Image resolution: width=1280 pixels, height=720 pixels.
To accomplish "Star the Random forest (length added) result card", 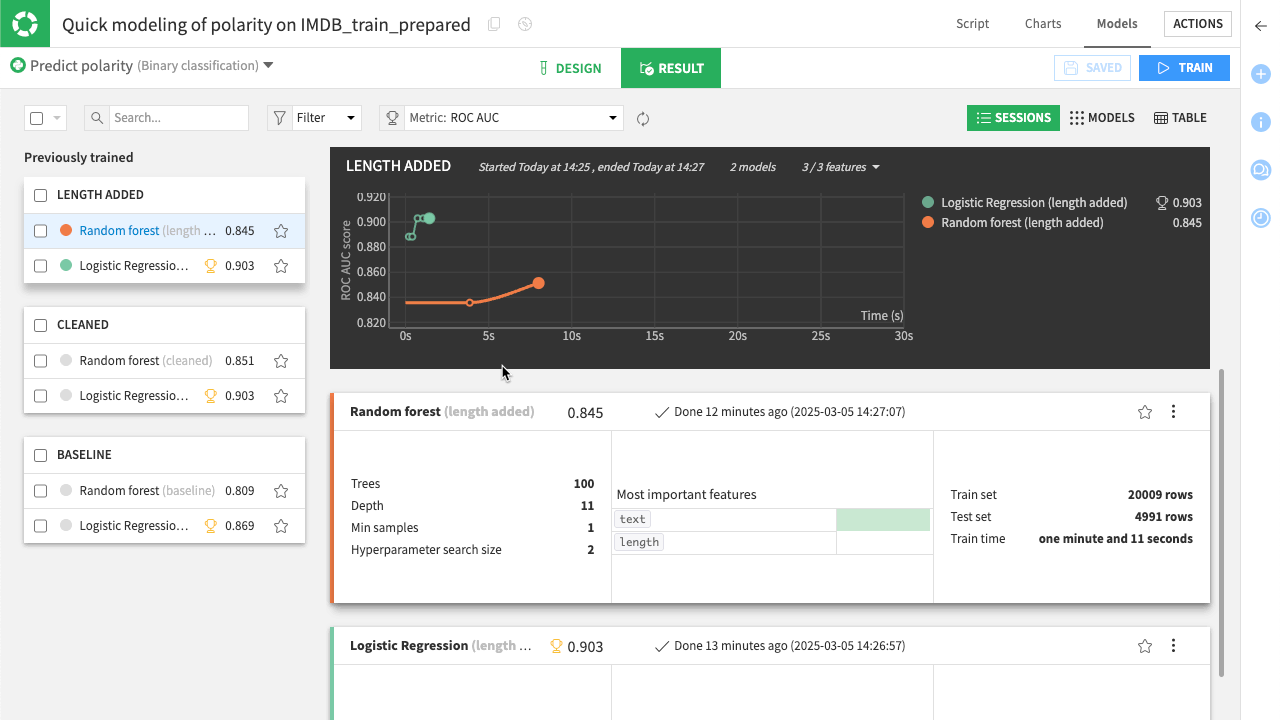I will coord(1145,412).
